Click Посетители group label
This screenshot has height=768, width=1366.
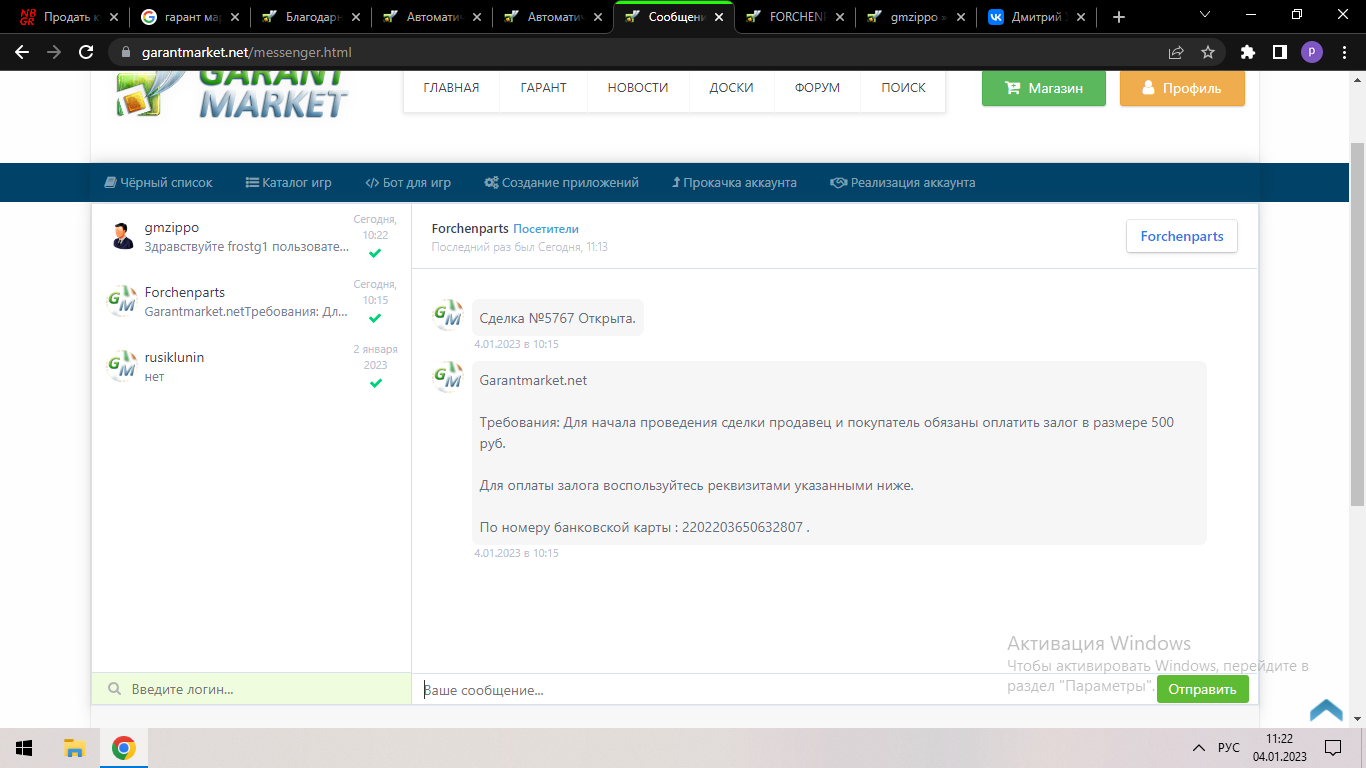click(x=546, y=229)
